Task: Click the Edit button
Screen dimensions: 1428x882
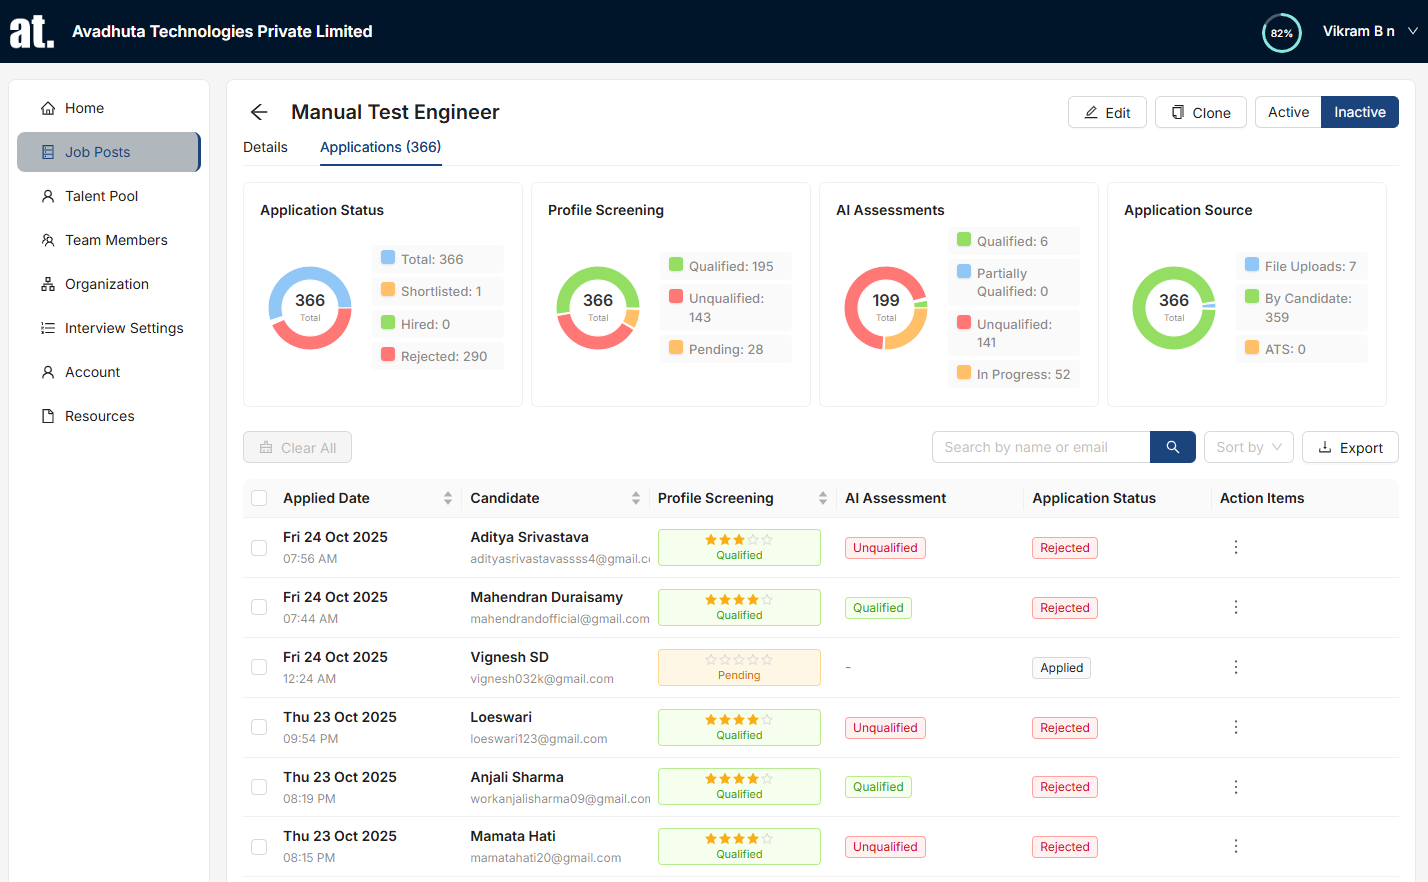Action: [1107, 112]
